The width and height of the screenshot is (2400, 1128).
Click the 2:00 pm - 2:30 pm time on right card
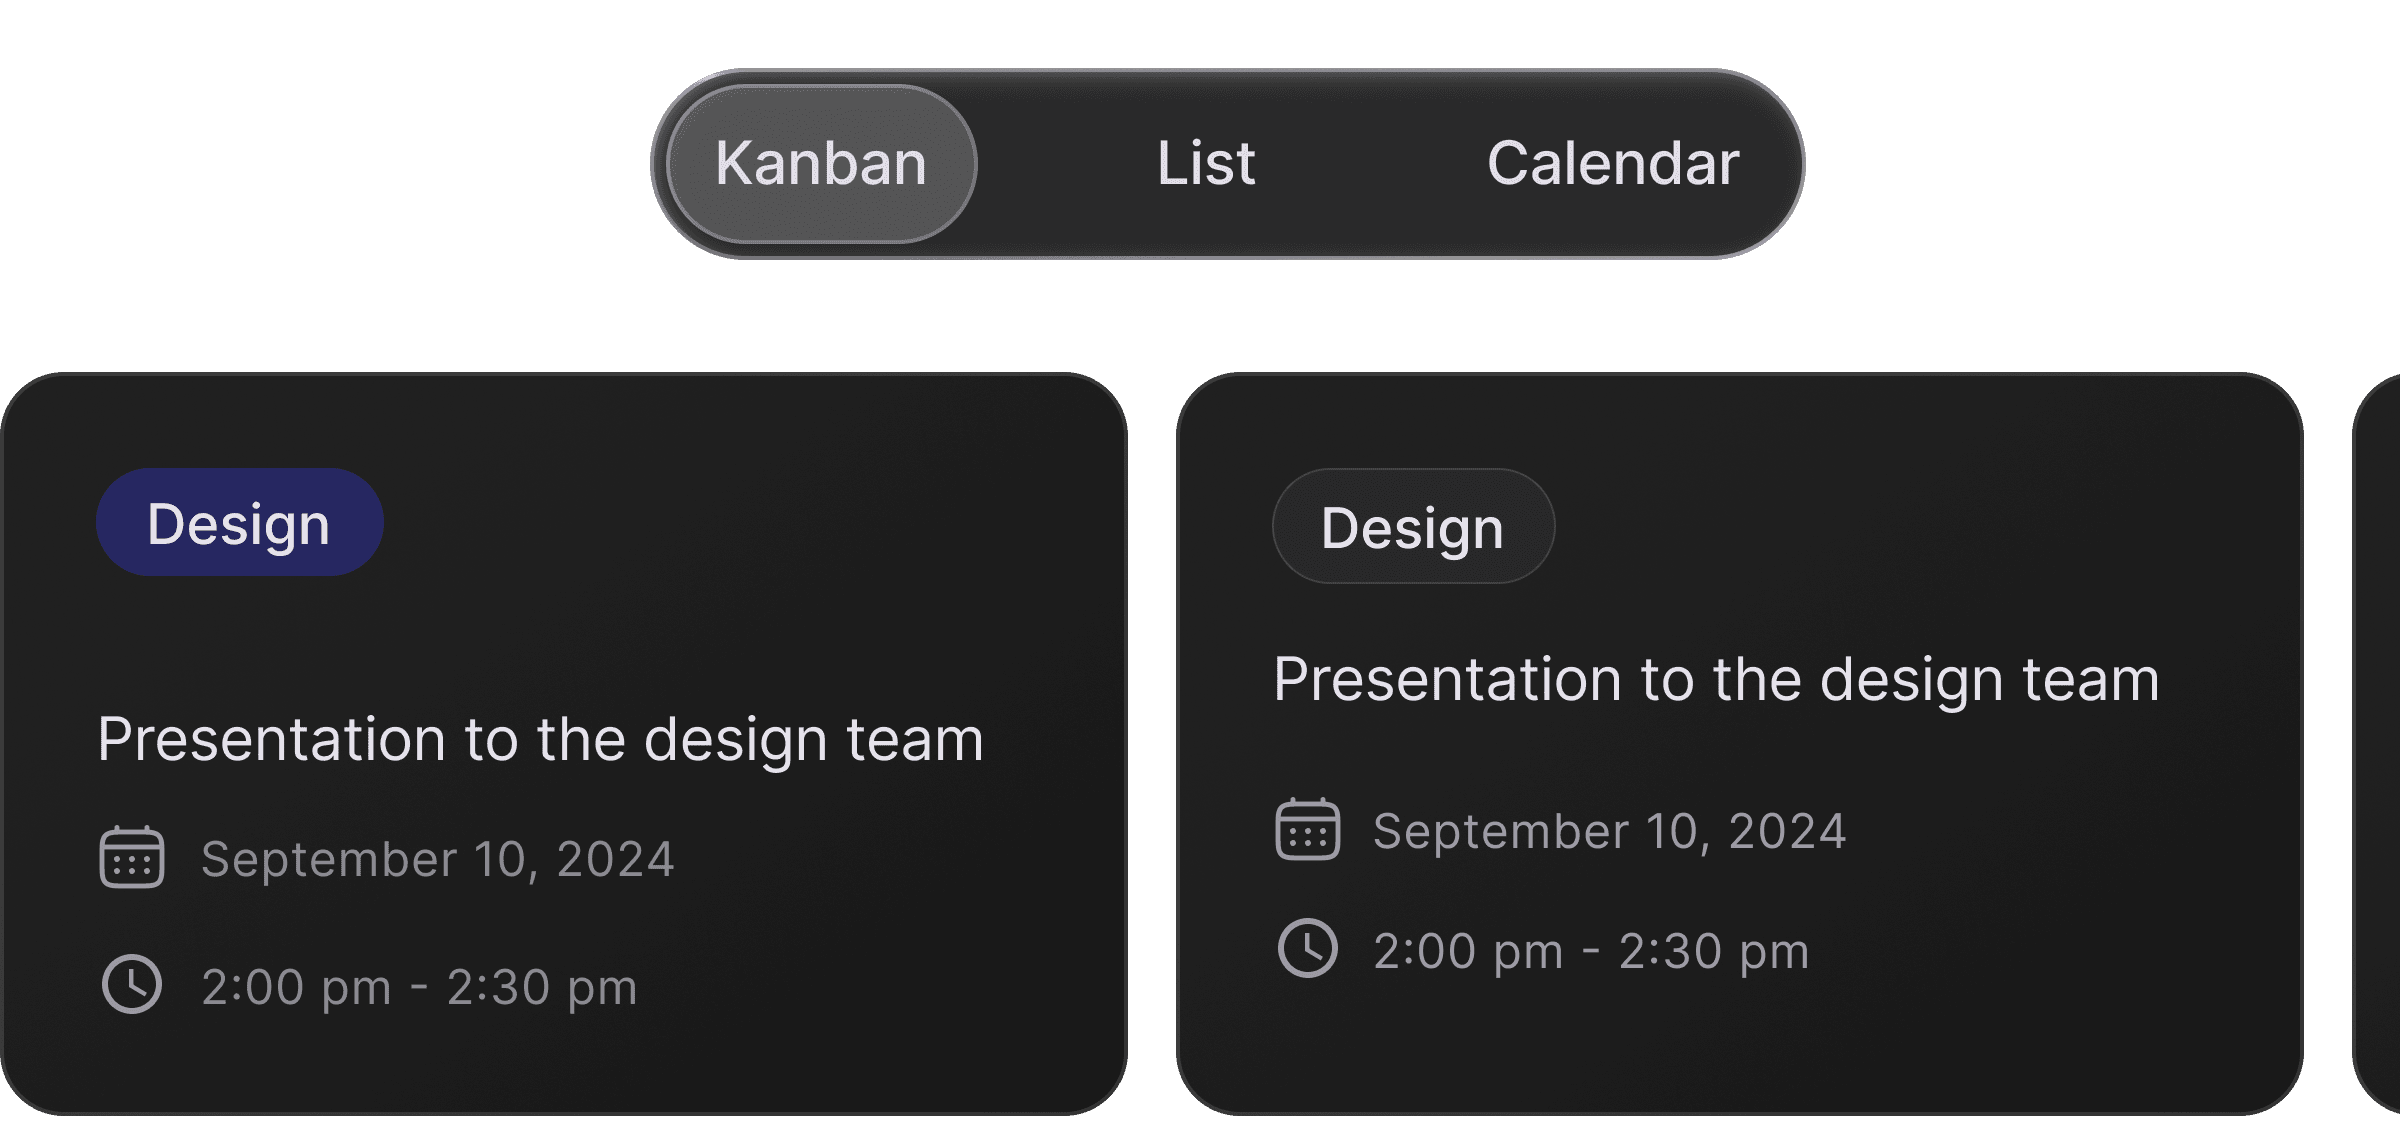click(1591, 951)
